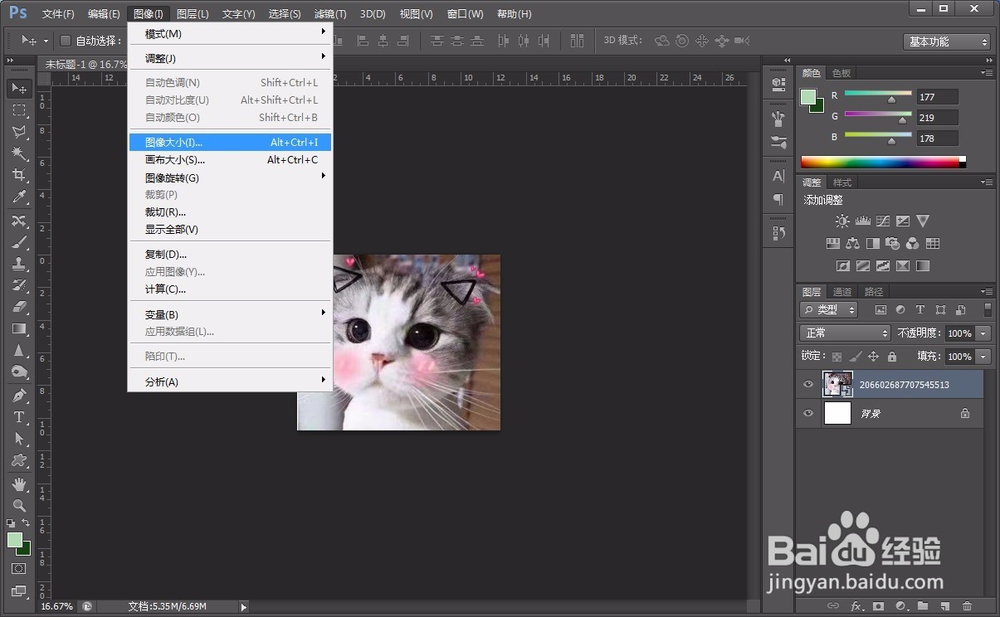This screenshot has height=617, width=1000.
Task: Select the Eyedropper tool
Action: (19, 197)
